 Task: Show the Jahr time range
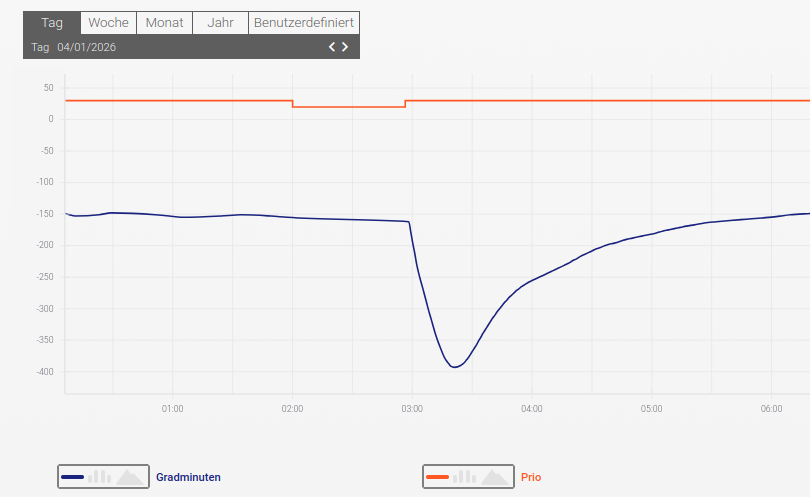coord(220,23)
